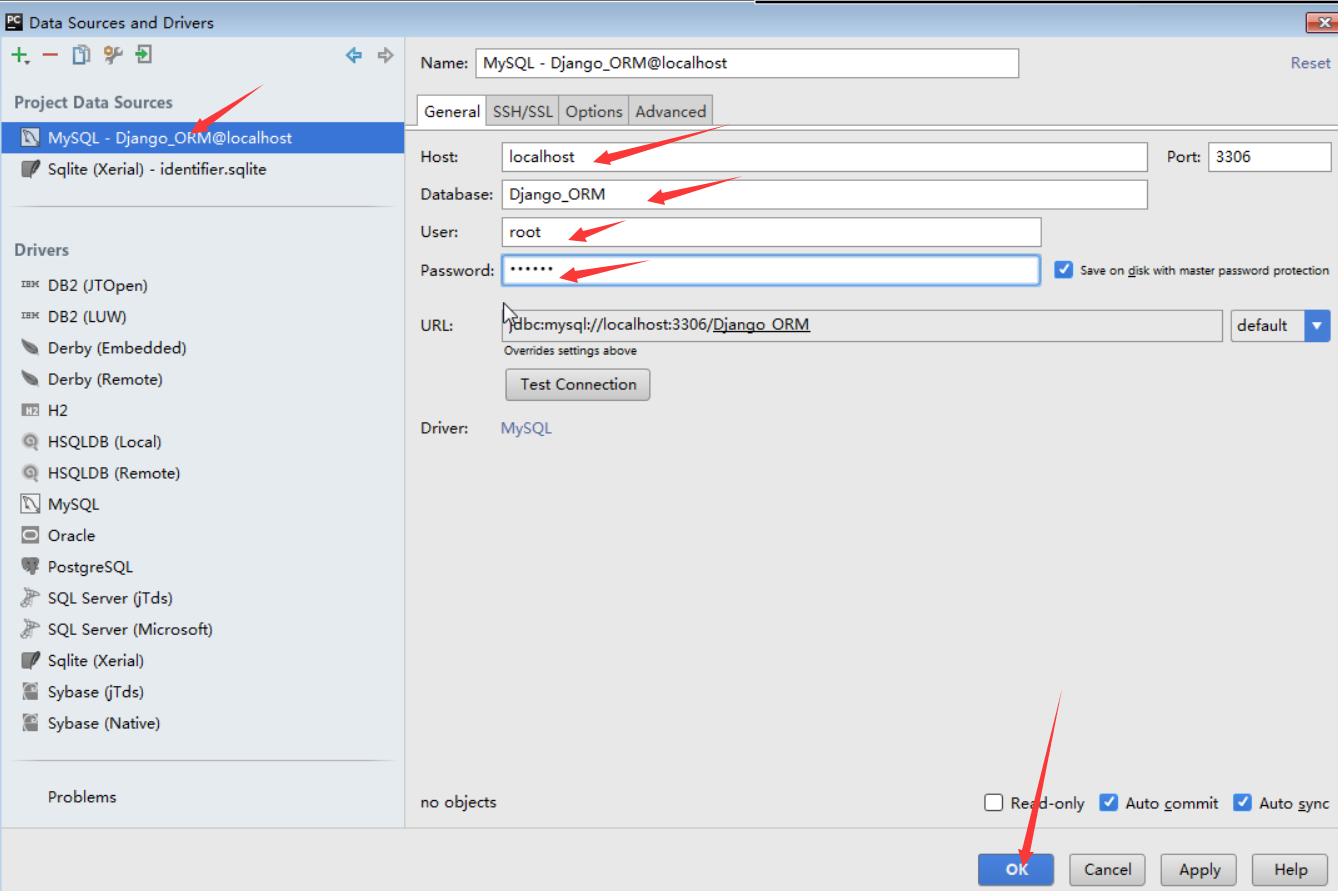Switch to the SSH/SSL tab
The height and width of the screenshot is (891, 1338).
[522, 111]
